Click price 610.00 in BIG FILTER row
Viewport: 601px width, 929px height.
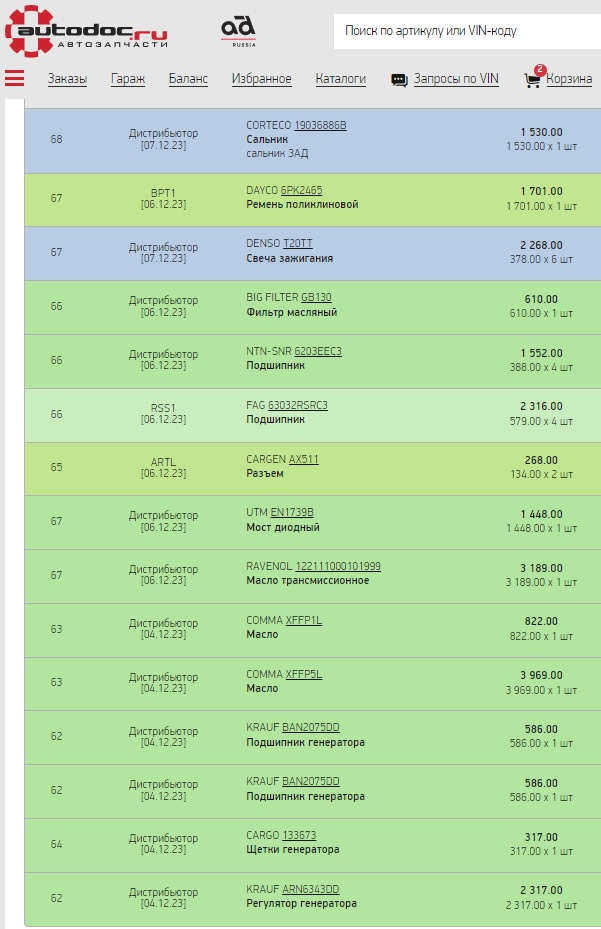tap(541, 299)
